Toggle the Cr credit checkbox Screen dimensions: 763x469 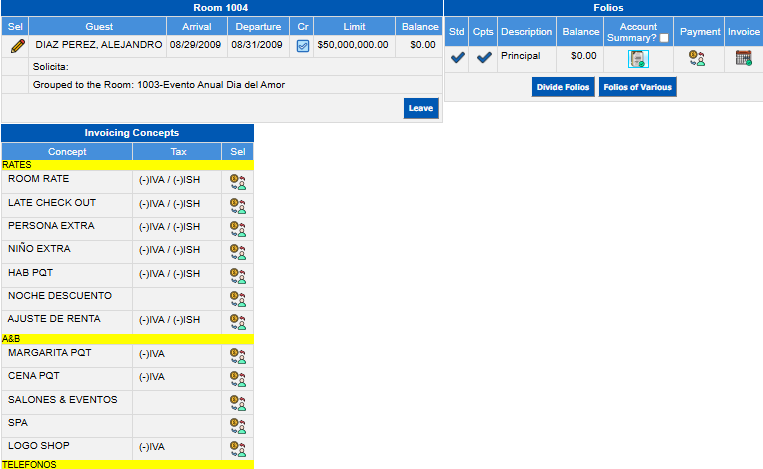click(303, 45)
